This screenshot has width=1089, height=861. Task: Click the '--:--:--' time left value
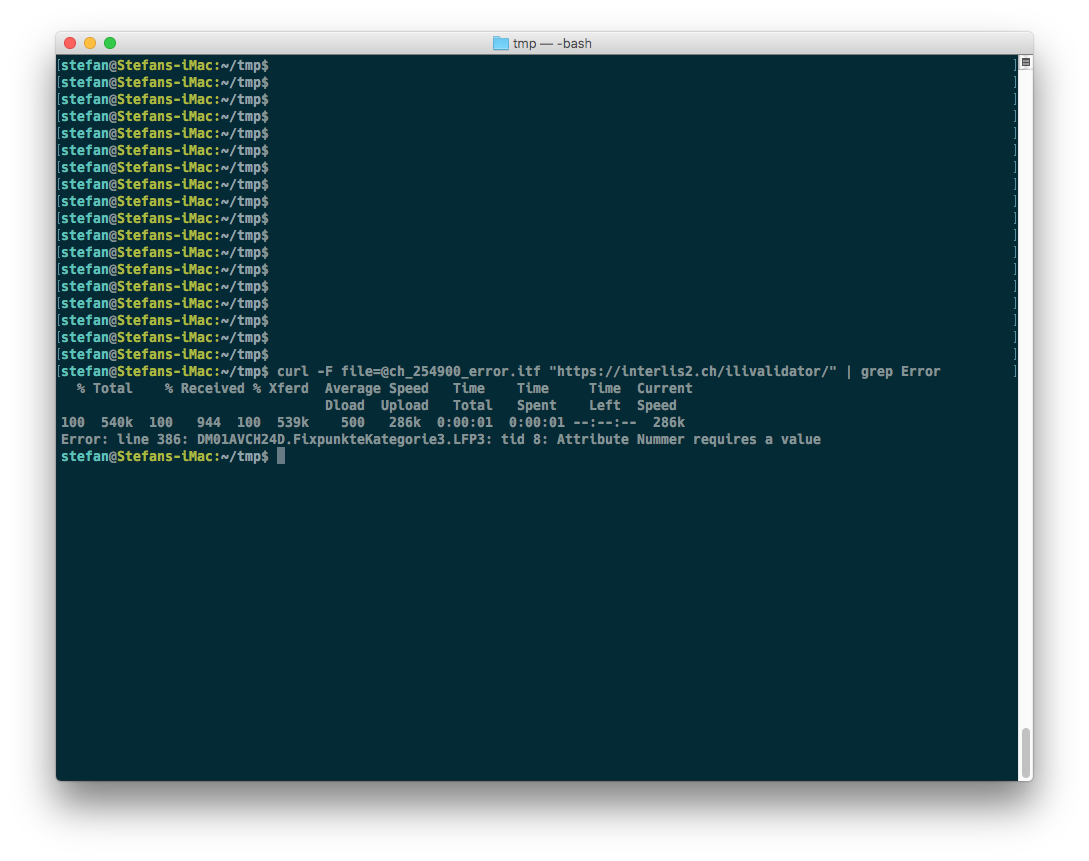point(605,422)
